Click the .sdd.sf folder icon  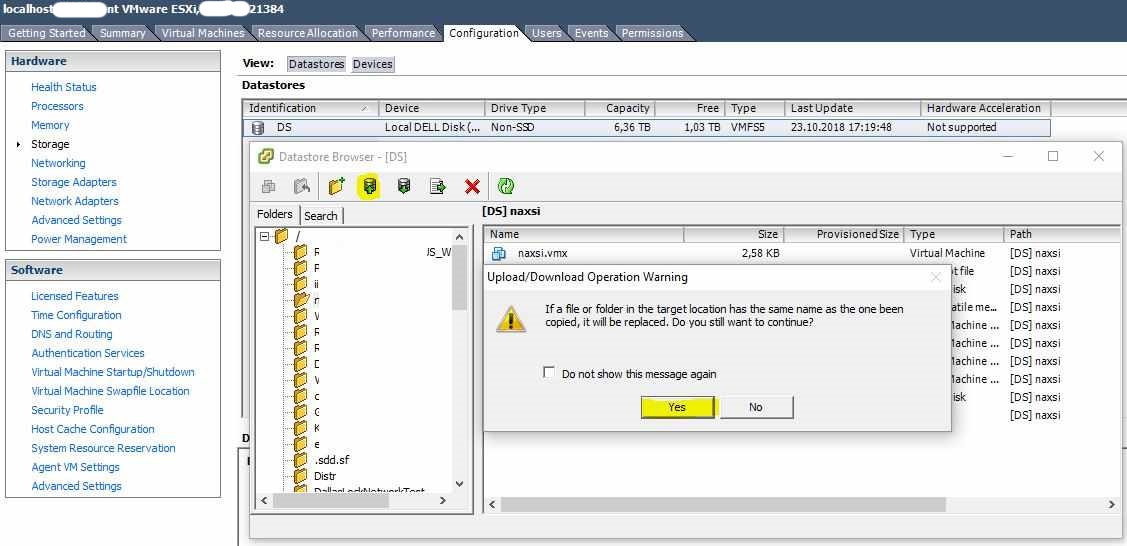point(300,460)
